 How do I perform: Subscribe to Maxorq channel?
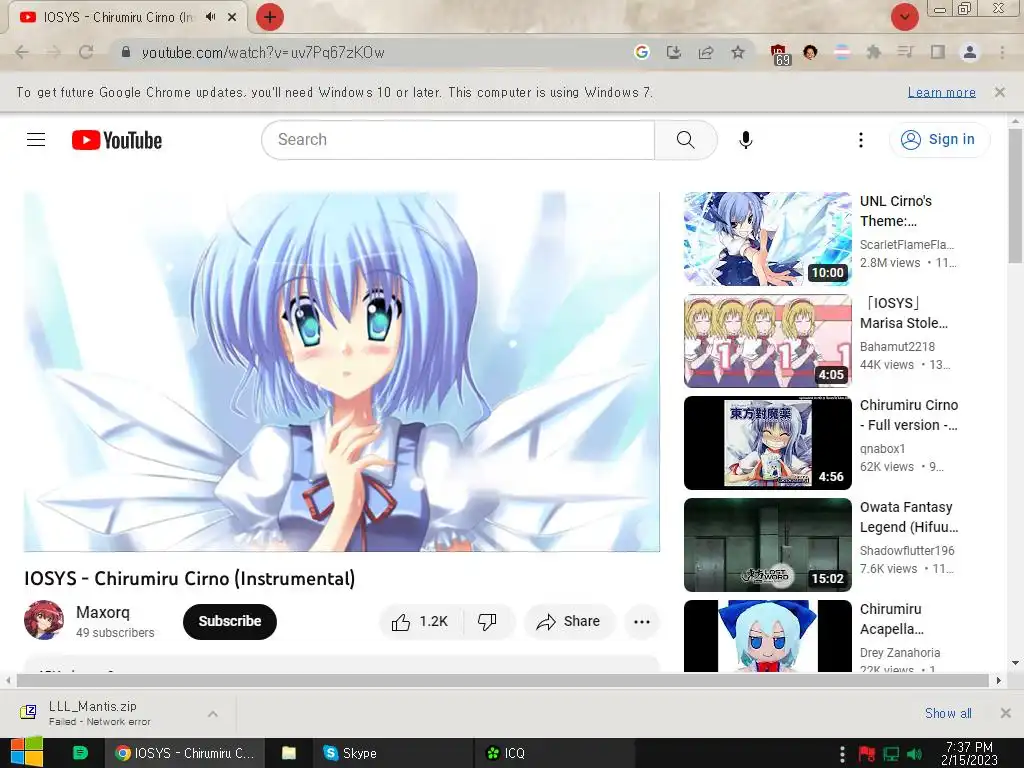[230, 622]
